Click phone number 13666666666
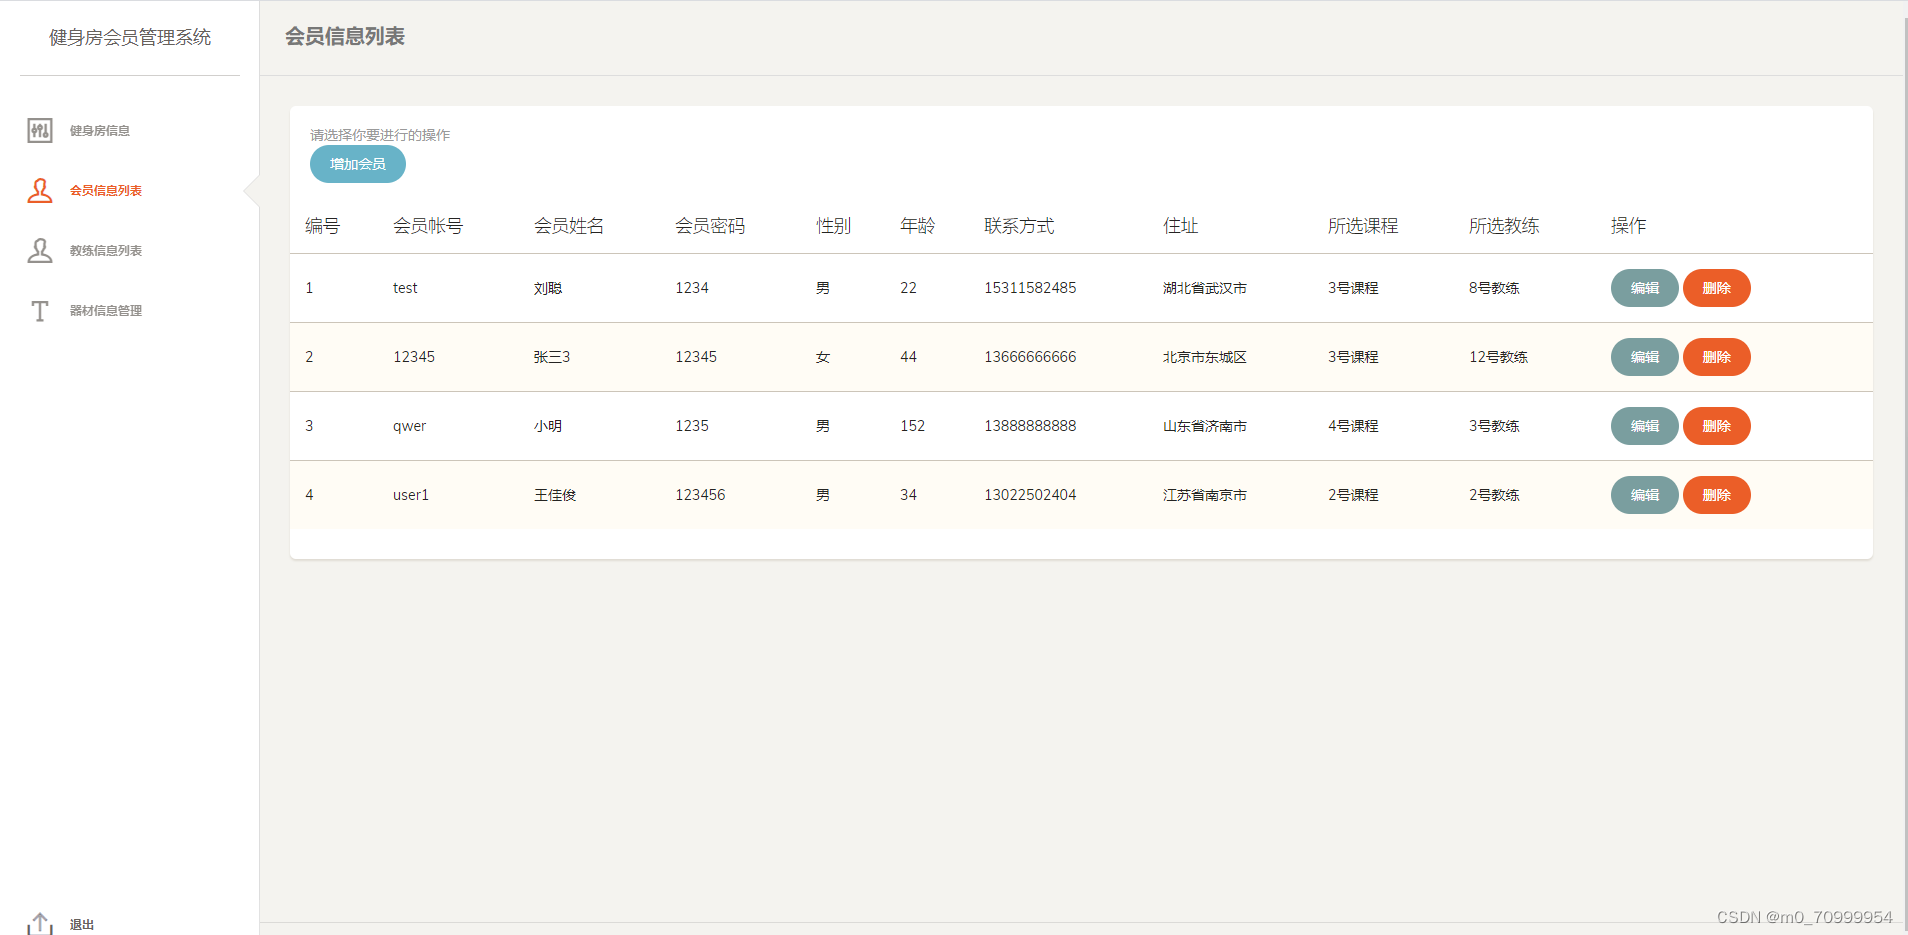This screenshot has width=1908, height=935. click(x=1030, y=357)
